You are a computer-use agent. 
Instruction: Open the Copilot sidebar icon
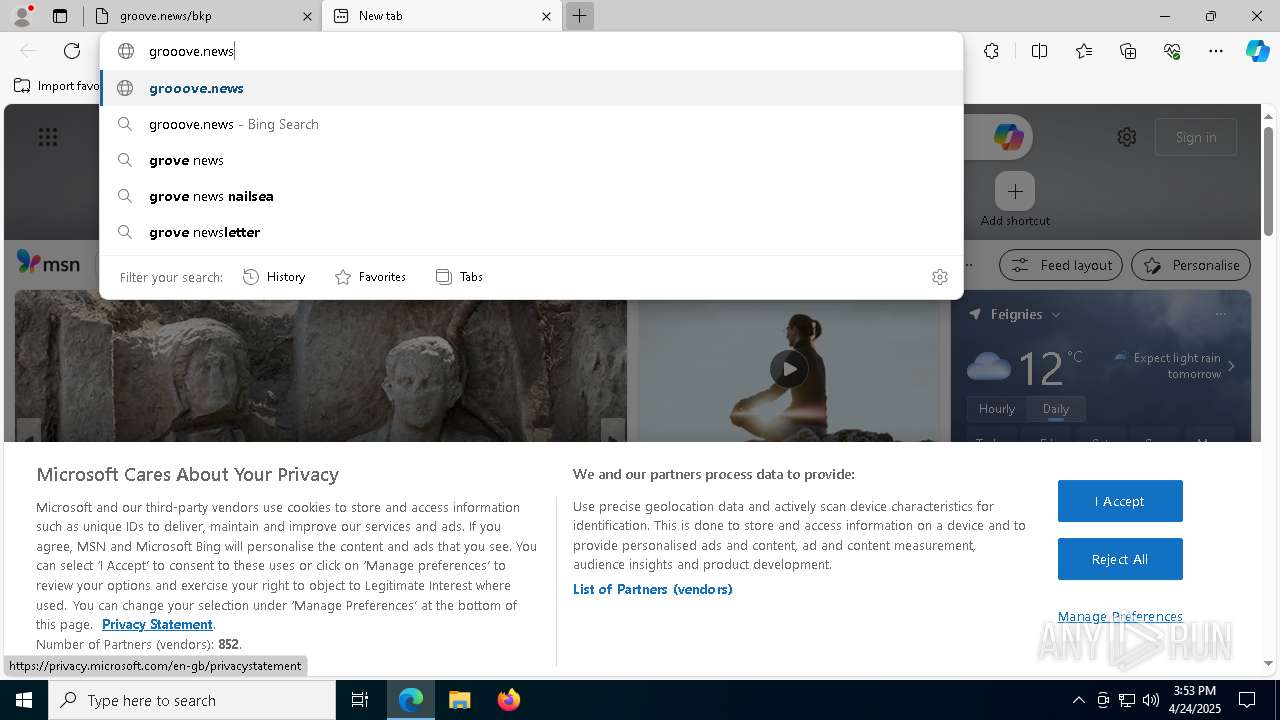click(x=1258, y=51)
